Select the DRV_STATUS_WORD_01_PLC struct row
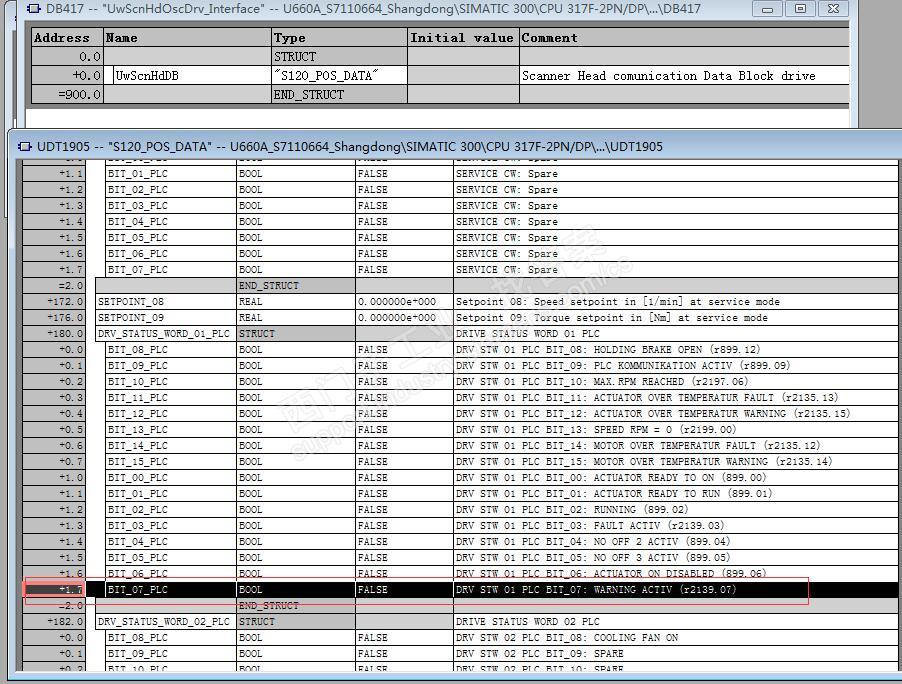902x684 pixels. tap(460, 334)
